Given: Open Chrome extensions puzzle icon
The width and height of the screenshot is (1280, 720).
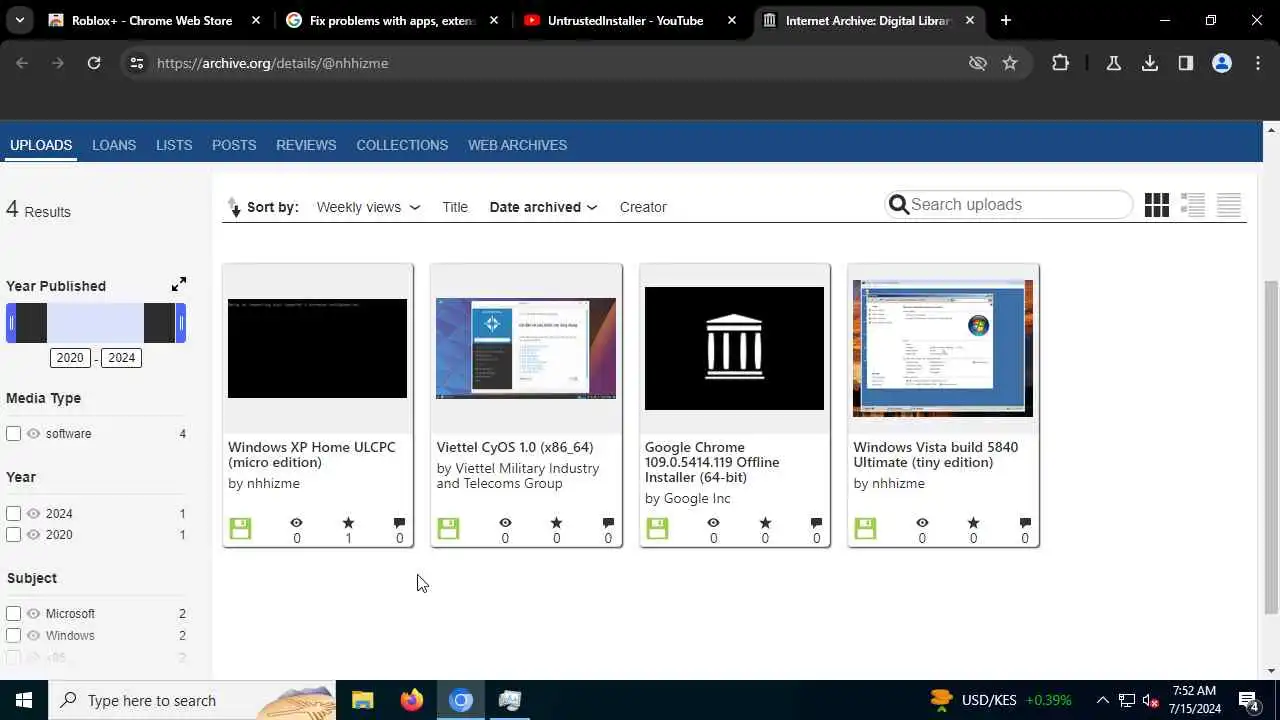Looking at the screenshot, I should click(x=1060, y=63).
